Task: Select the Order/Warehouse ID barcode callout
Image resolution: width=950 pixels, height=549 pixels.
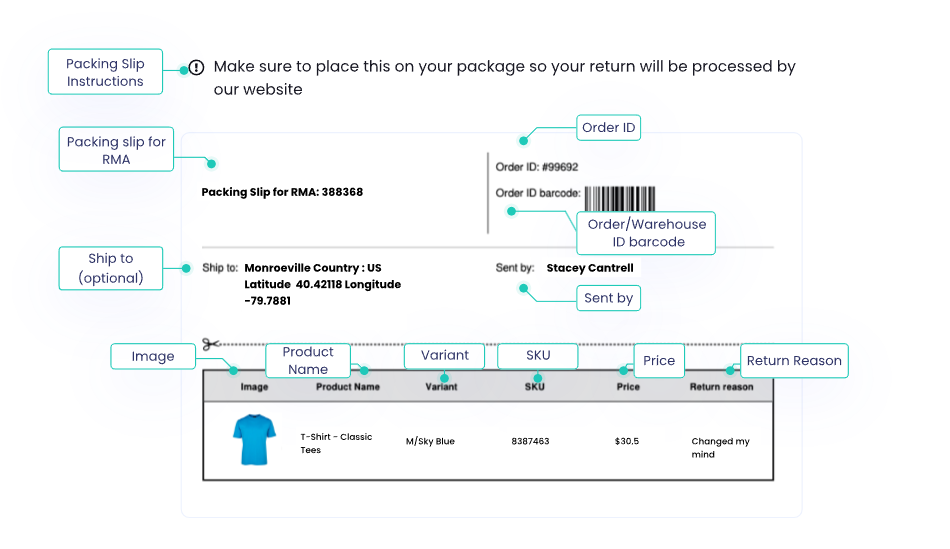Action: click(646, 233)
